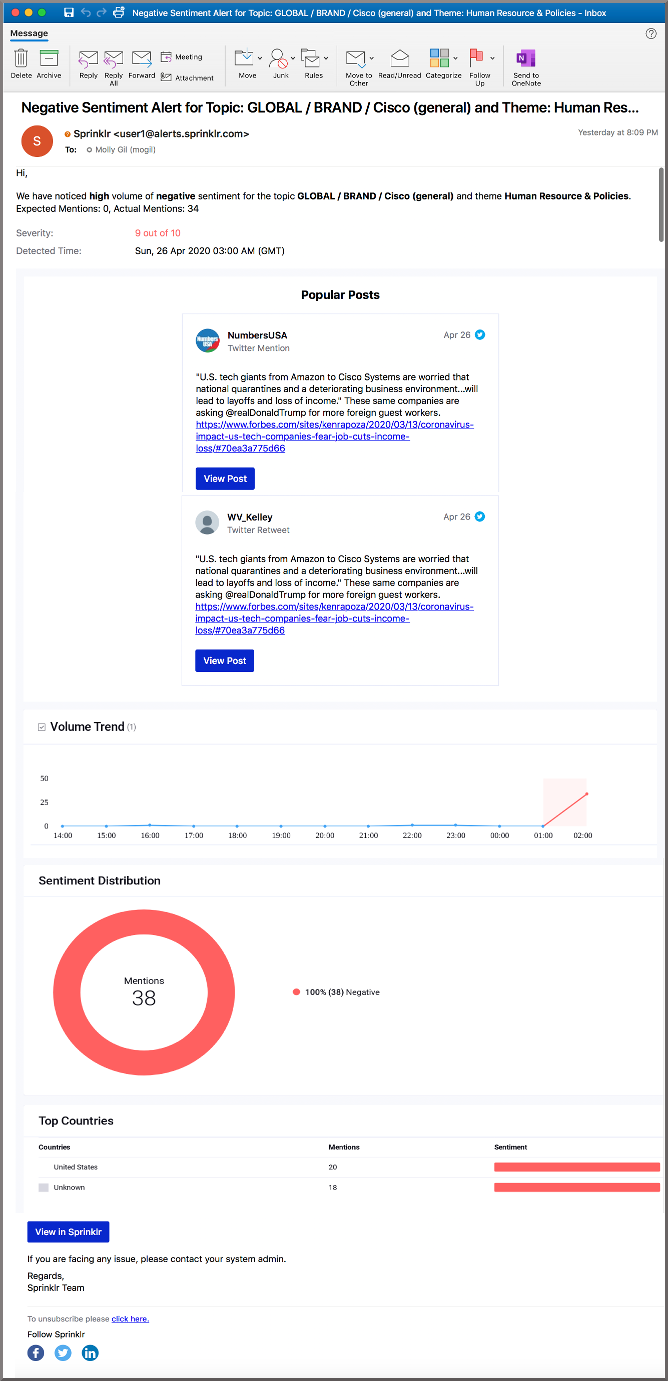The height and width of the screenshot is (1381, 668).
Task: Click the Delete trash icon
Action: coord(21,59)
